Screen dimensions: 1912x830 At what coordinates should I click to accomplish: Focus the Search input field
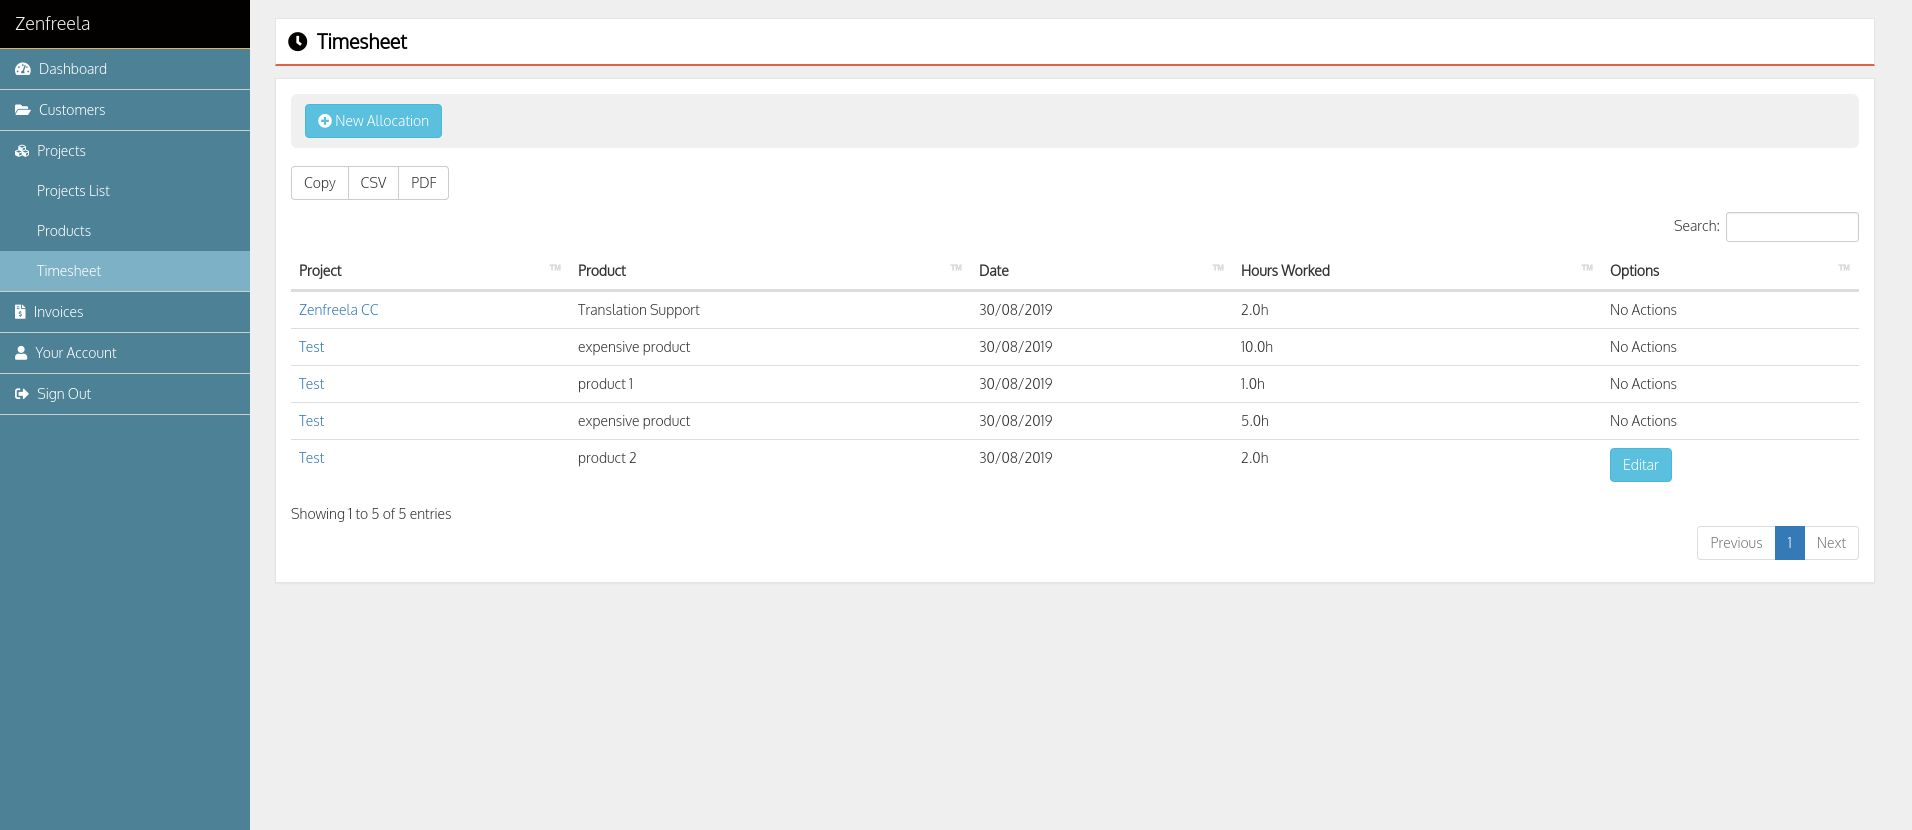tap(1791, 227)
